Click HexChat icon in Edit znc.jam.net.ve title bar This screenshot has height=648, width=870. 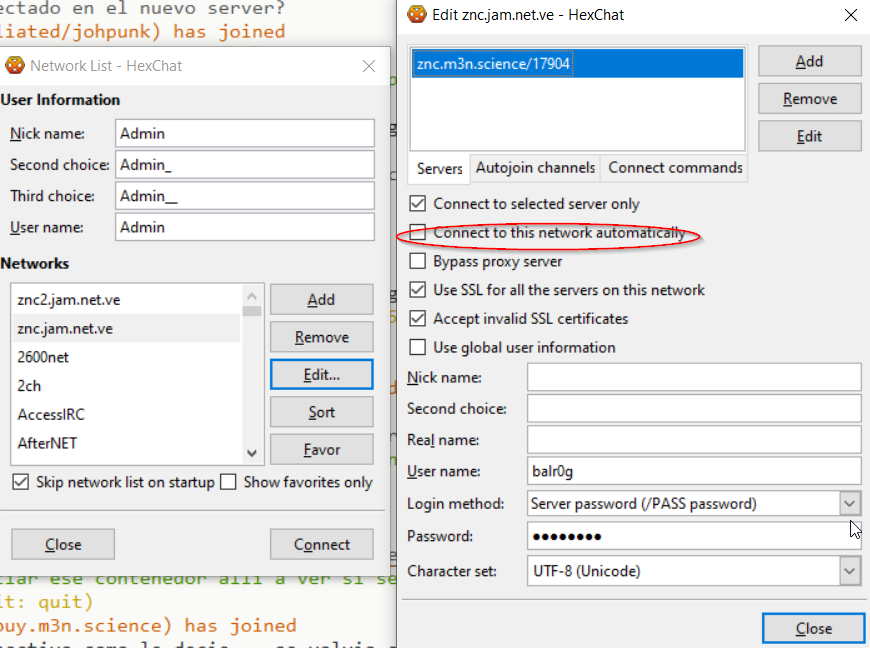point(417,14)
